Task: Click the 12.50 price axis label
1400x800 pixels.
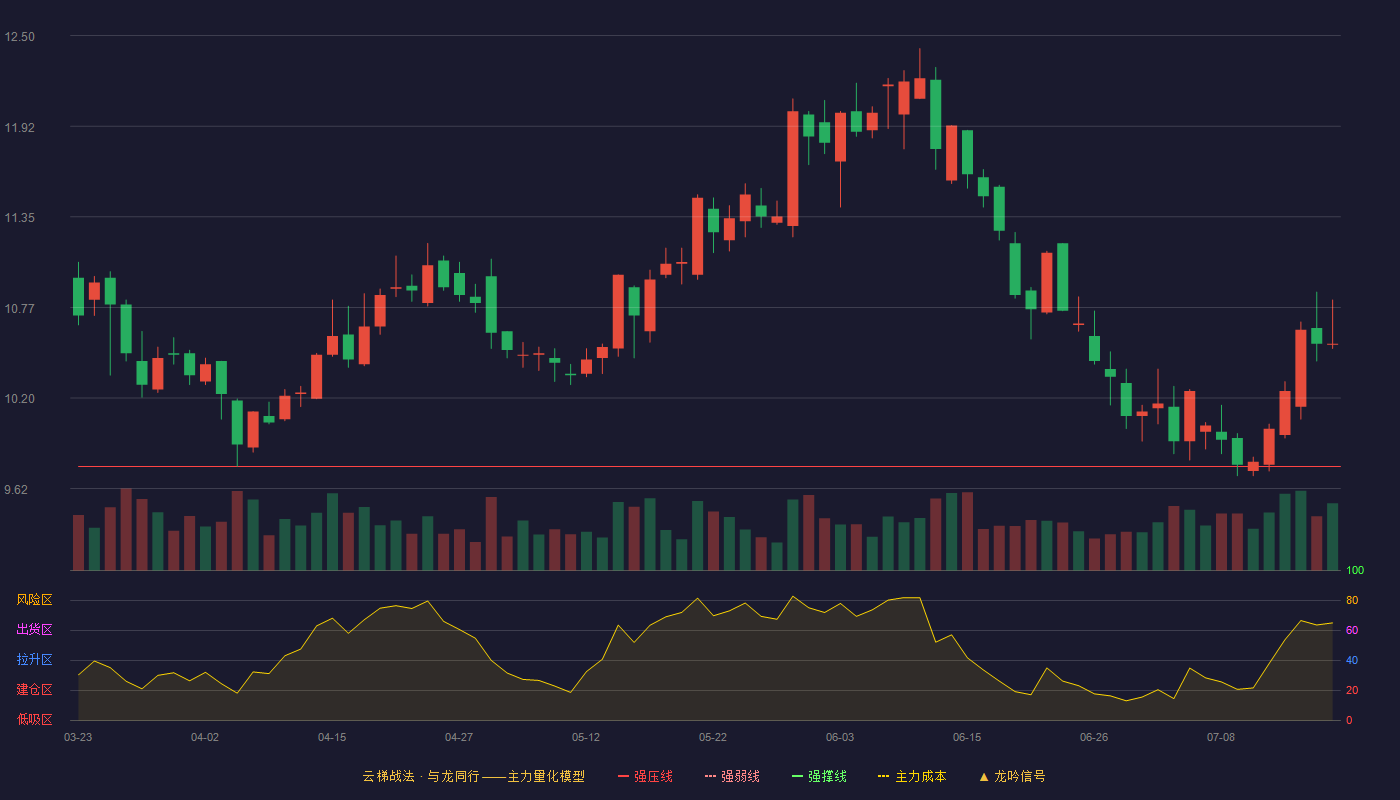Action: point(19,37)
